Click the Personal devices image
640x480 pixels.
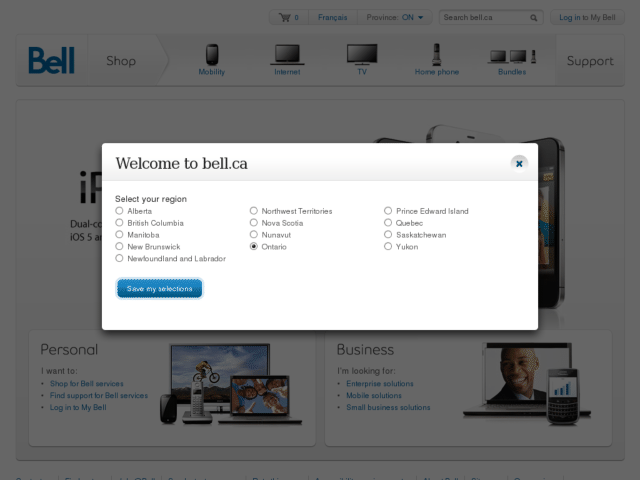231,384
